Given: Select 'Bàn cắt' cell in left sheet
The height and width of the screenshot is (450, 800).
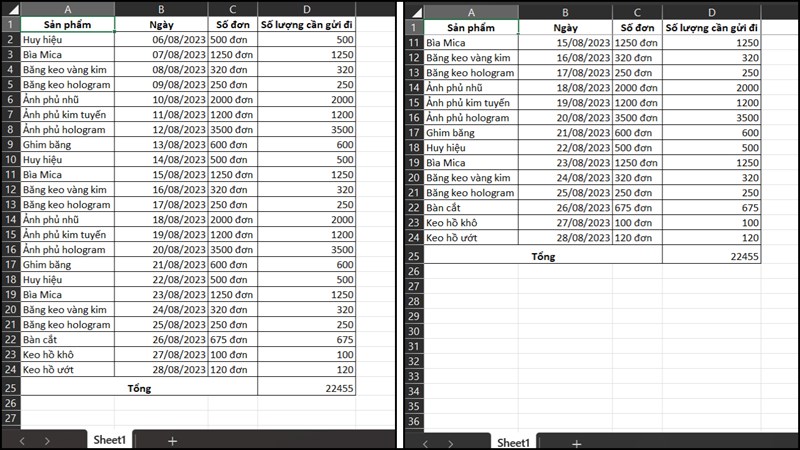Looking at the screenshot, I should pos(67,339).
